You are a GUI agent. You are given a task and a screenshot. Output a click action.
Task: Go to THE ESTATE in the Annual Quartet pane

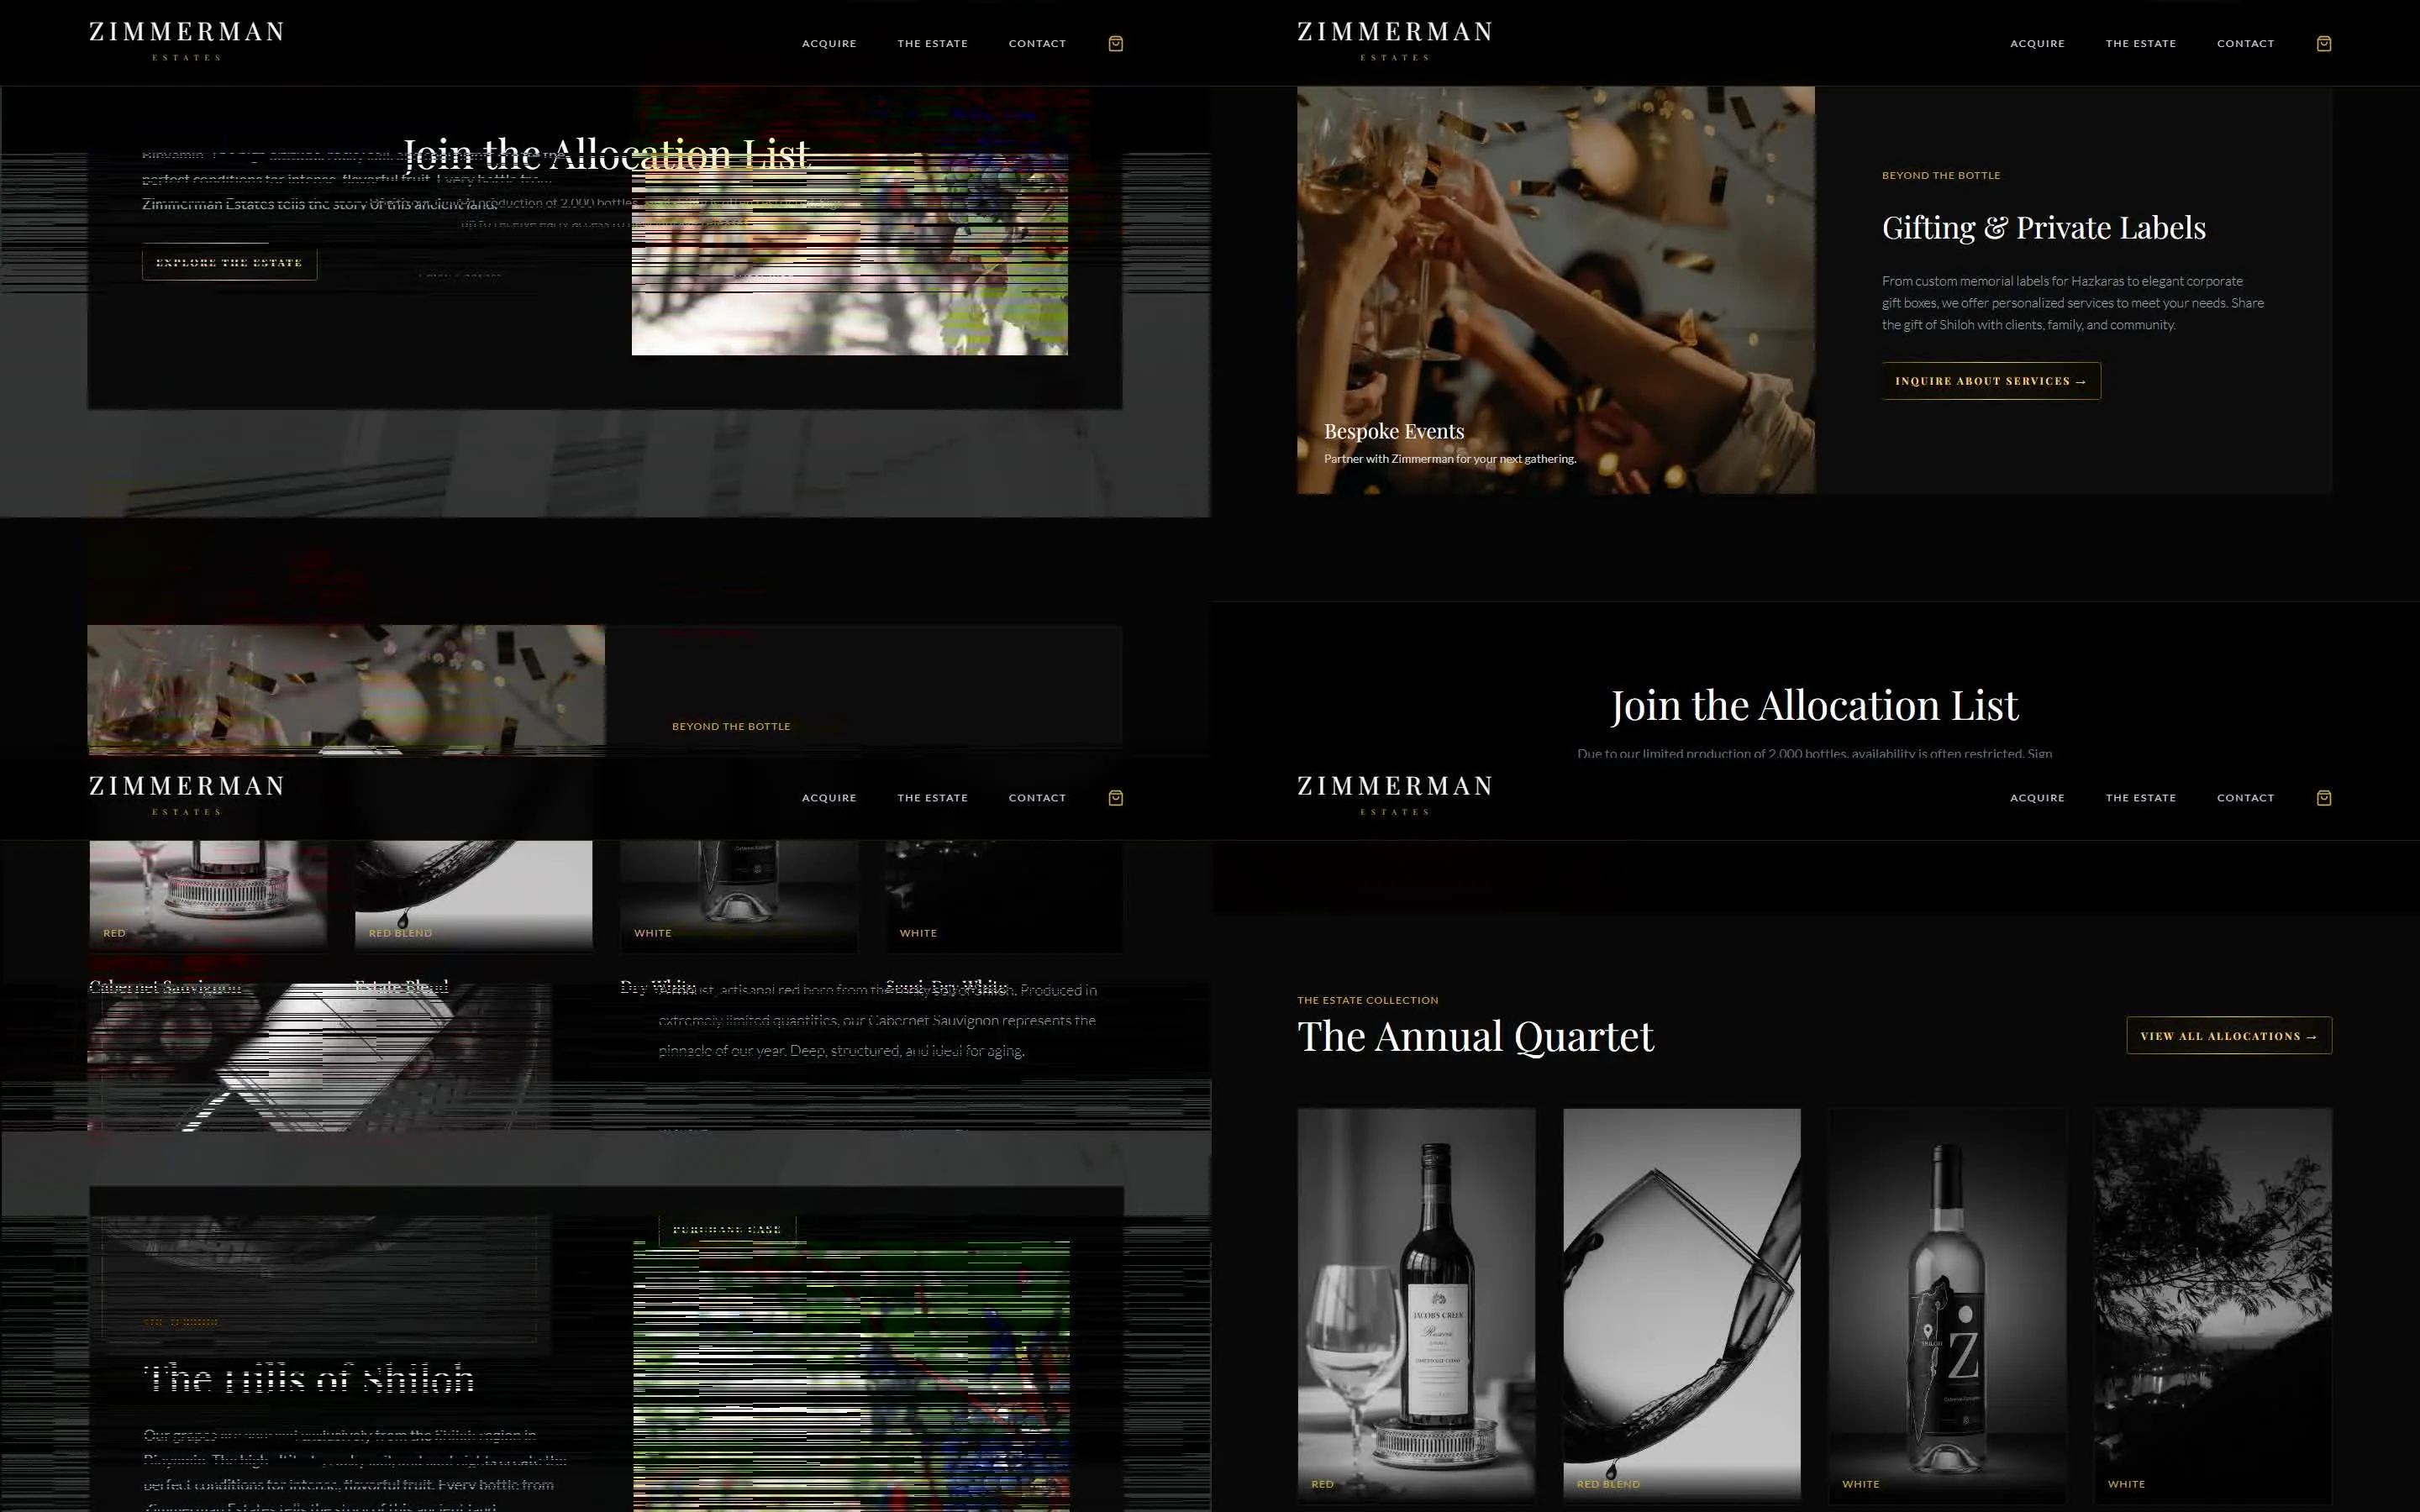pyautogui.click(x=2140, y=797)
